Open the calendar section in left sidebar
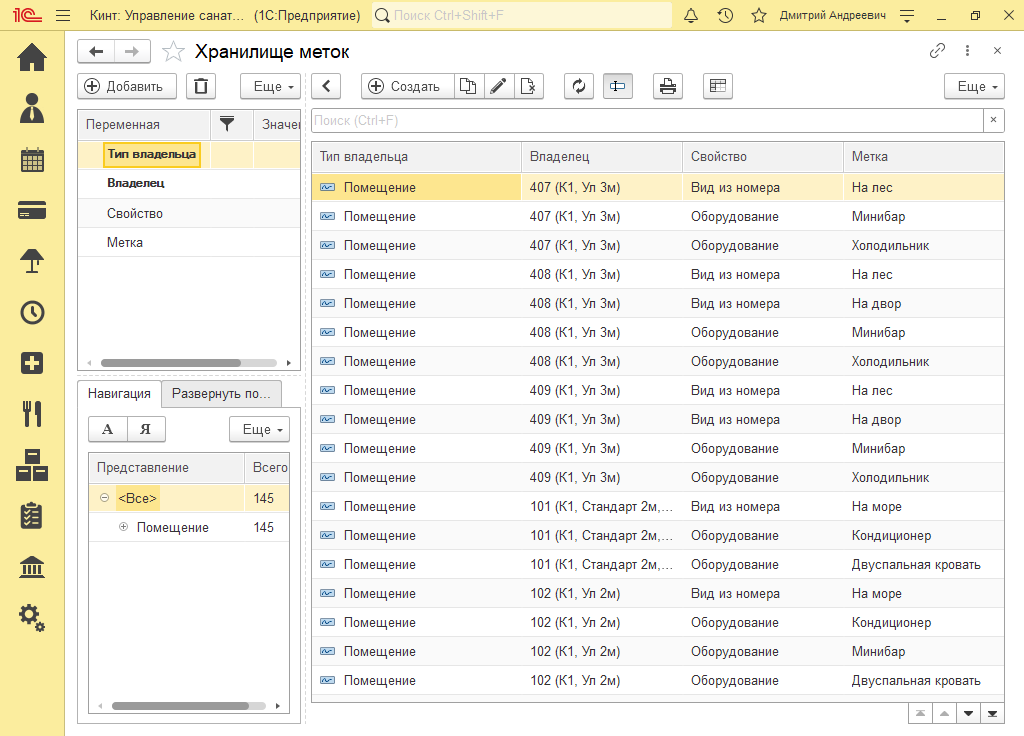The image size is (1024, 736). [x=32, y=160]
